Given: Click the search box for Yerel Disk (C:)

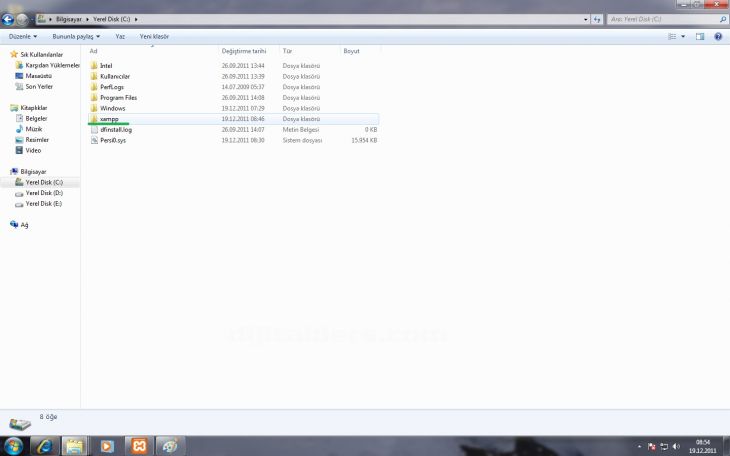Looking at the screenshot, I should pos(662,19).
